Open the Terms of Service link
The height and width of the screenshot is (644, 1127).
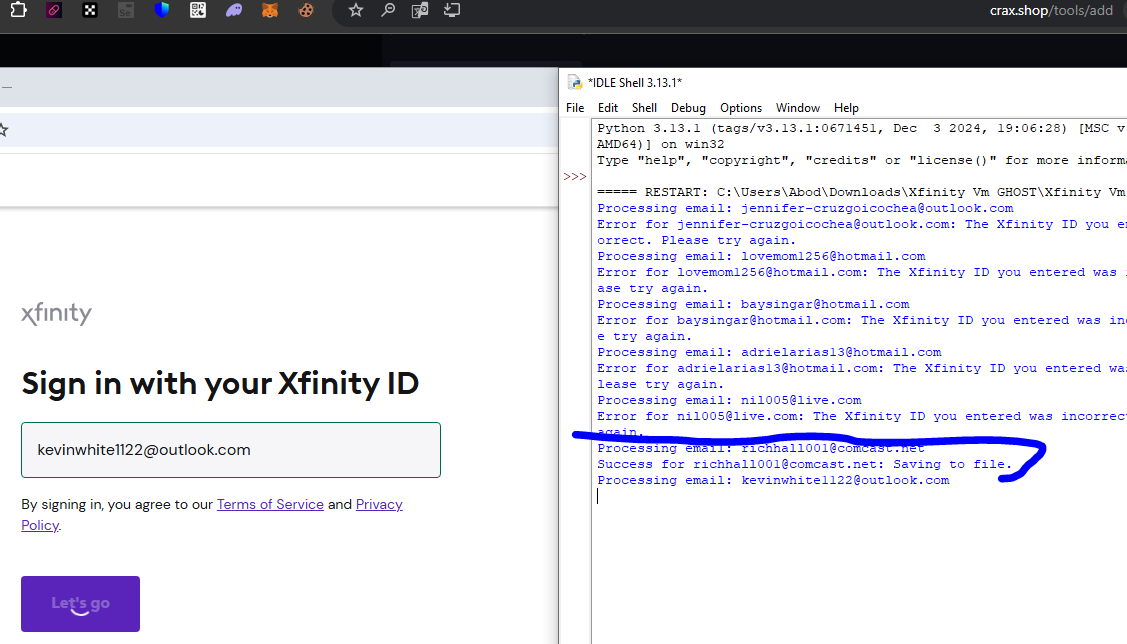(x=270, y=504)
